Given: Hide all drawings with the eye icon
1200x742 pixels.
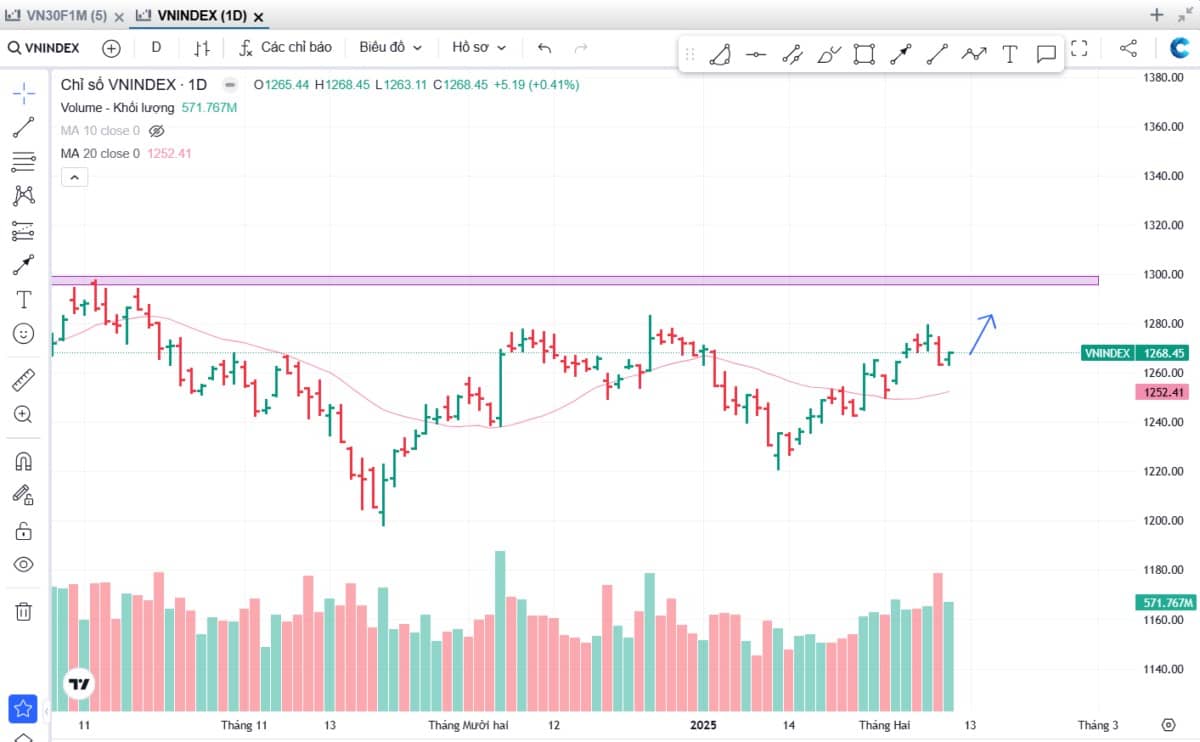Looking at the screenshot, I should pos(24,564).
